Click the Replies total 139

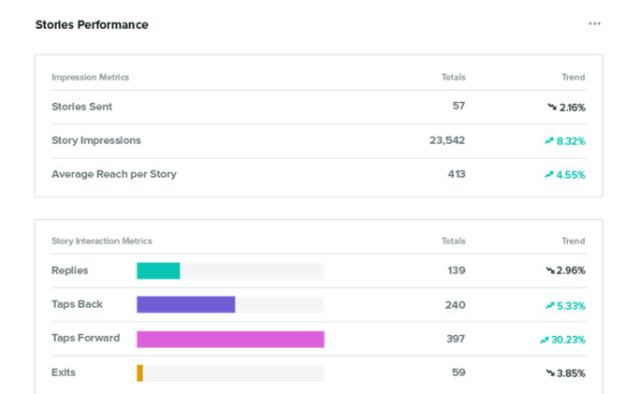pyautogui.click(x=456, y=270)
